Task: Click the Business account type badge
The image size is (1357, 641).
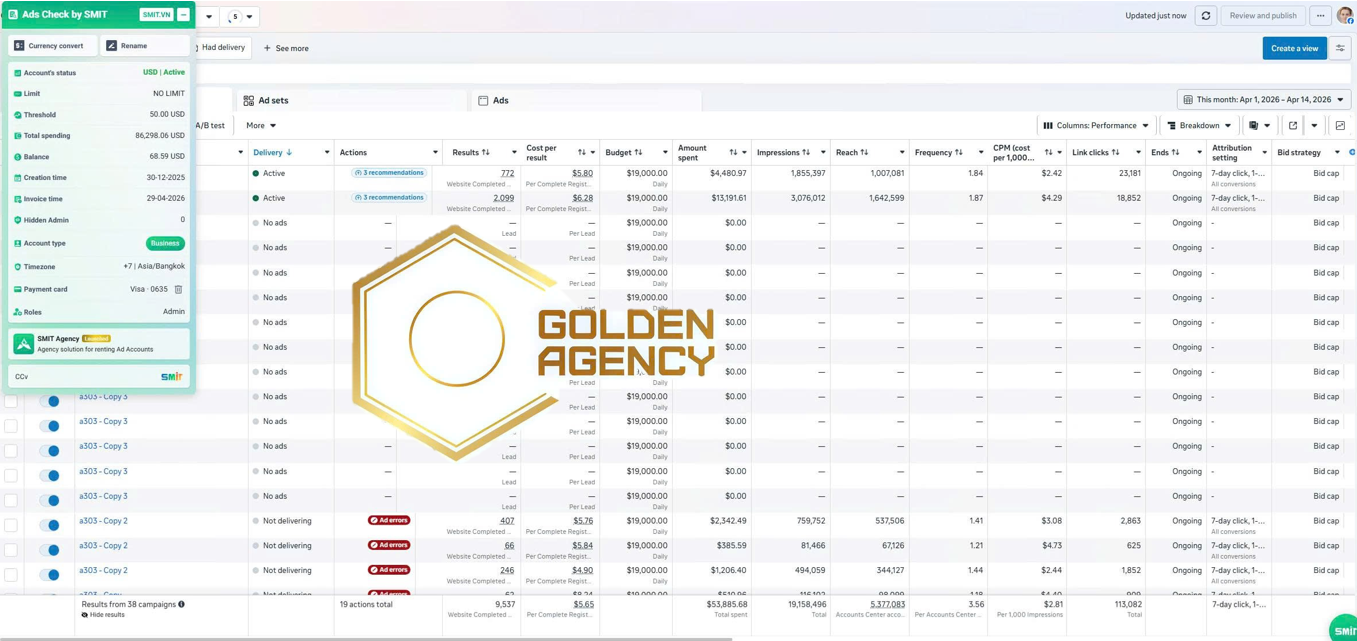Action: pyautogui.click(x=165, y=243)
